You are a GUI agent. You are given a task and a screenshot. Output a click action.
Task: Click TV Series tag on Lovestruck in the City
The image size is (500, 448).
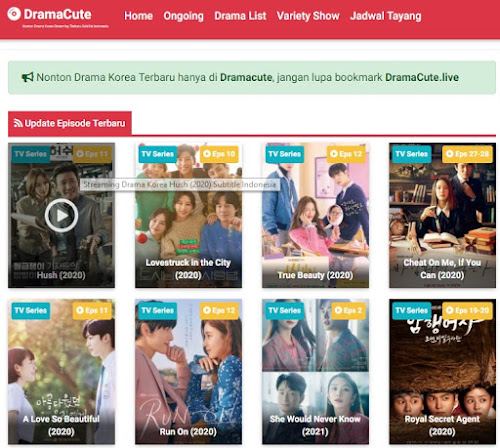[157, 154]
